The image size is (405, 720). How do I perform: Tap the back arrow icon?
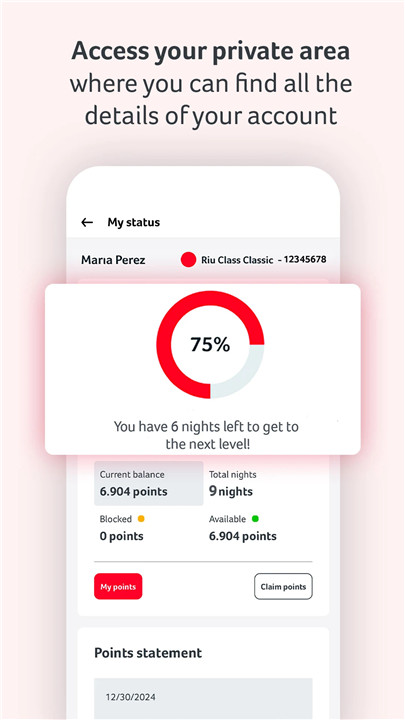tap(87, 223)
